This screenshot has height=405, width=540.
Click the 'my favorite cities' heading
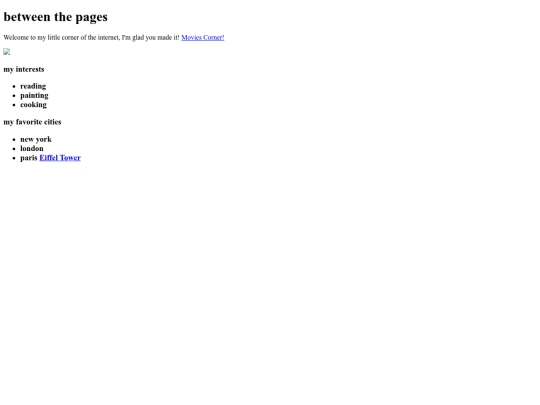(x=32, y=122)
